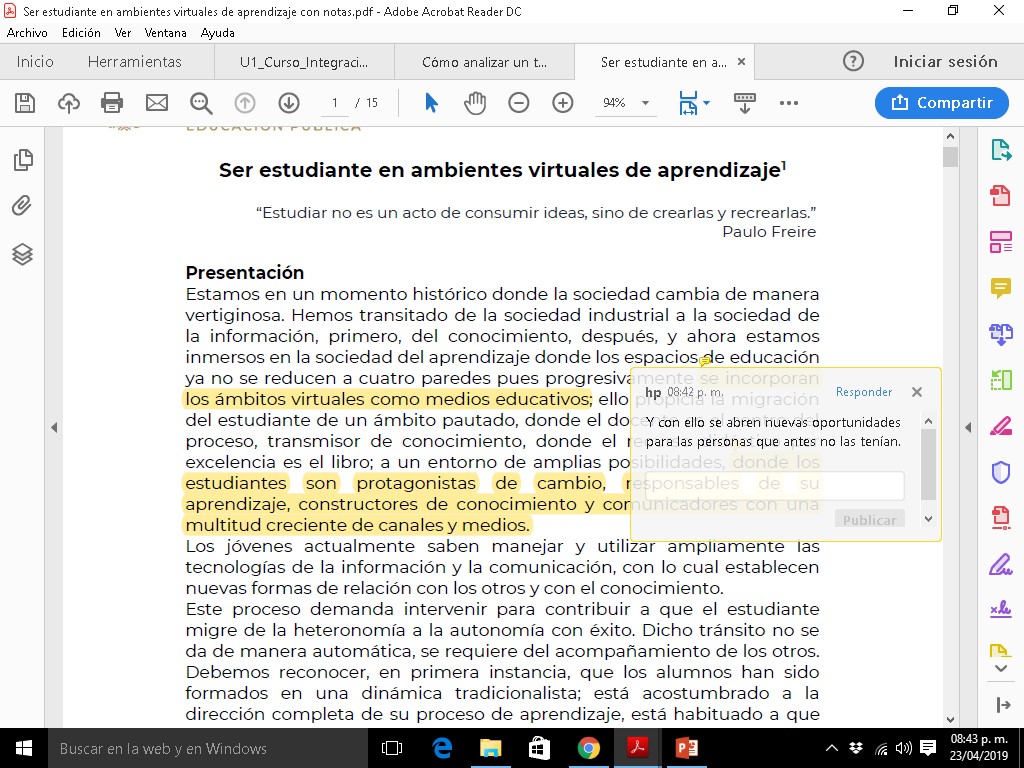Click the comment reply text field
The image size is (1024, 768).
[774, 486]
